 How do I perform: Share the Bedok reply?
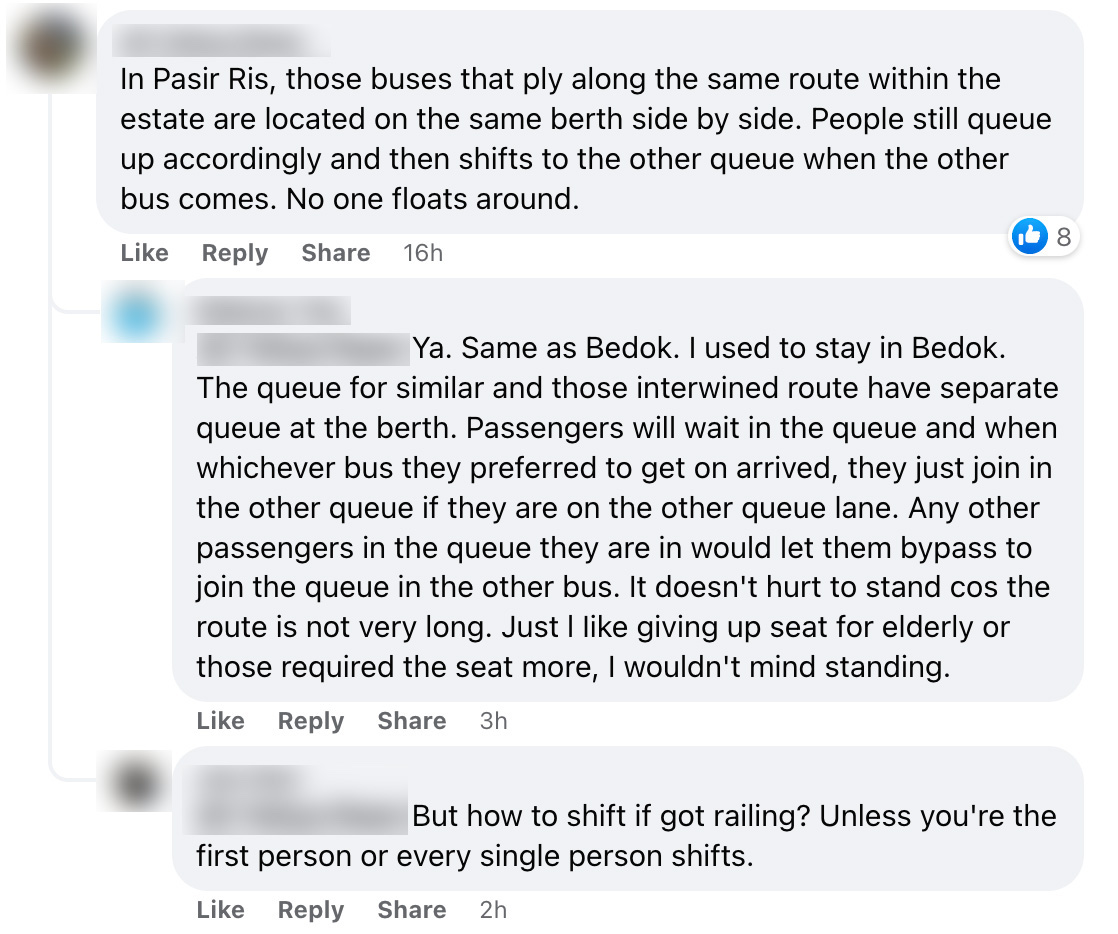pos(411,721)
